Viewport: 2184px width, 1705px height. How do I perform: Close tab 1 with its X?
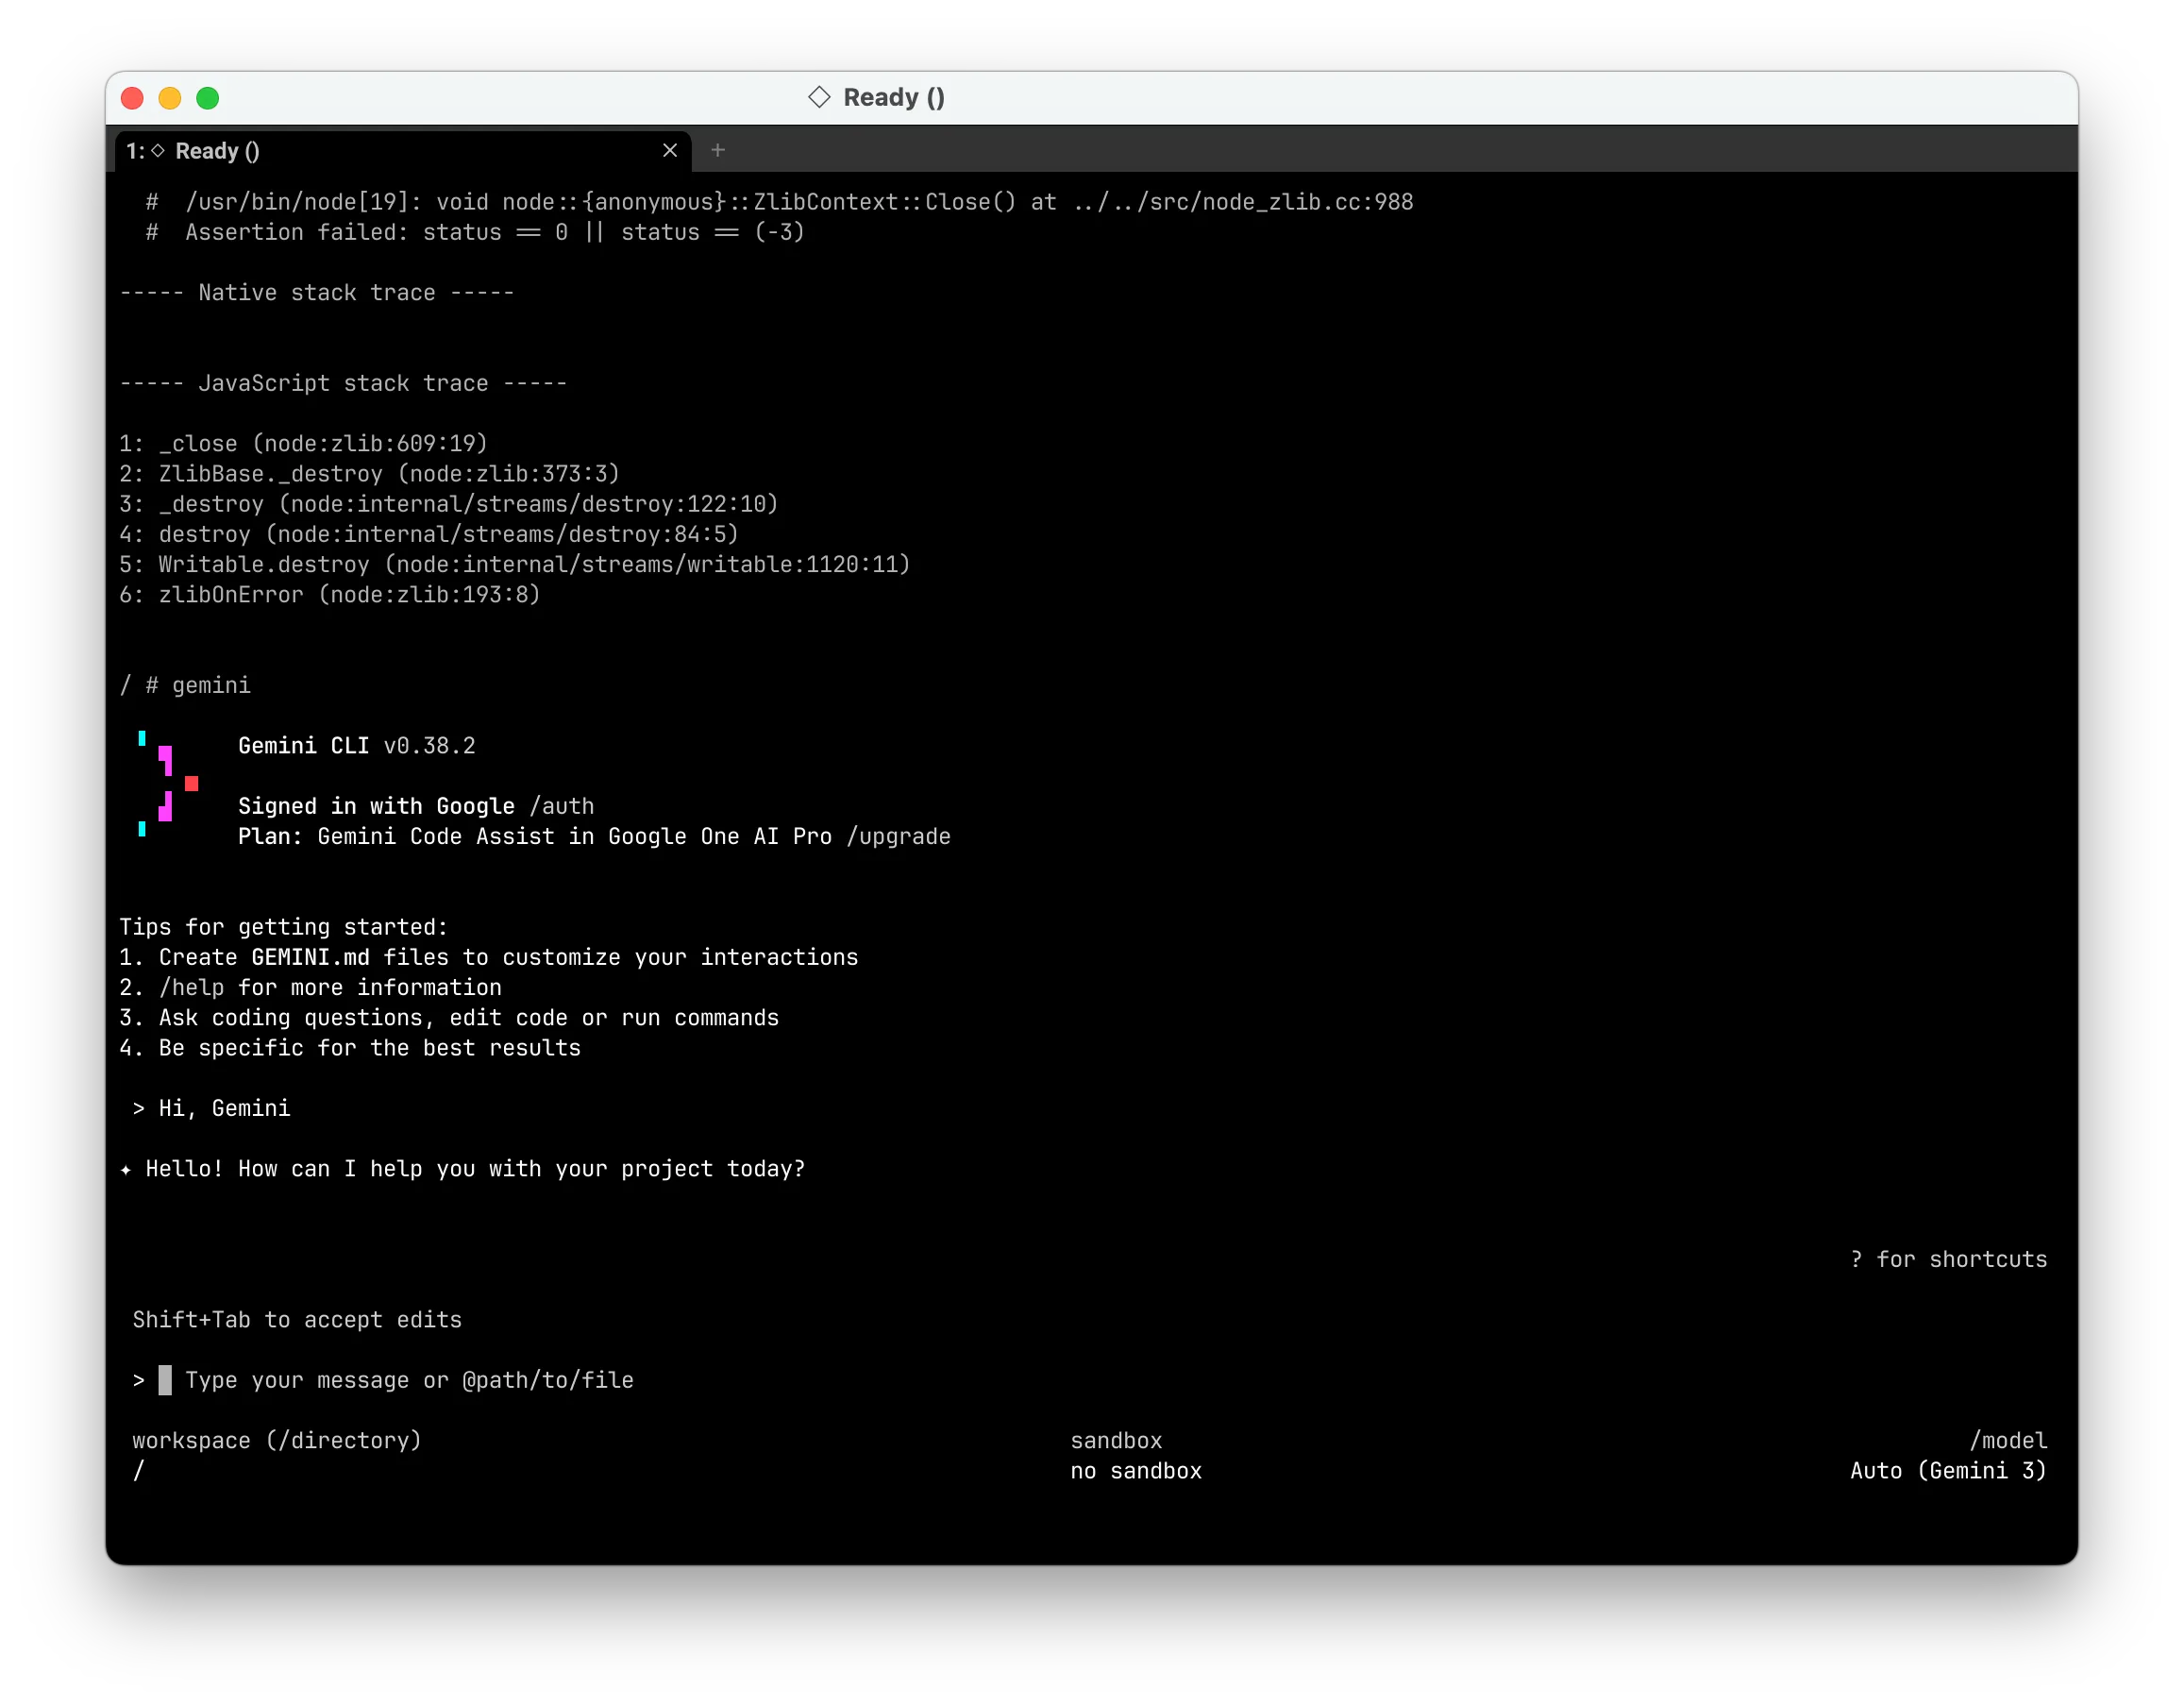(x=670, y=150)
